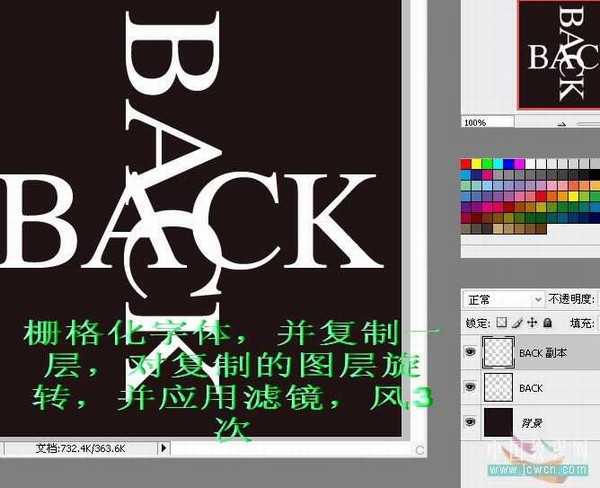Open the 正常 blend mode dropdown
Image resolution: width=600 pixels, height=488 pixels.
(502, 299)
